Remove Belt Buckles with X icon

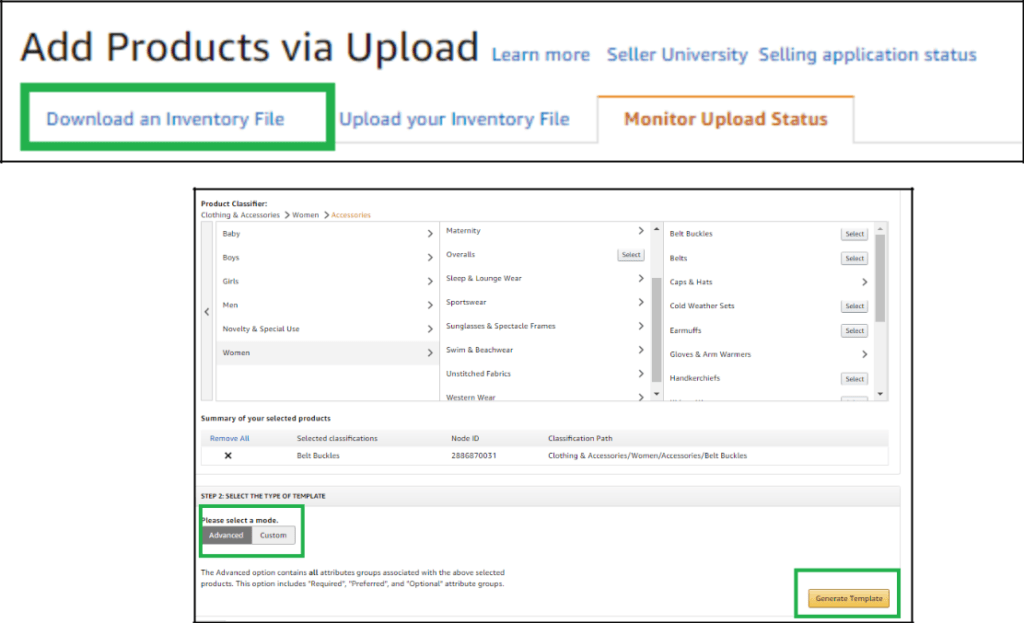(x=228, y=456)
